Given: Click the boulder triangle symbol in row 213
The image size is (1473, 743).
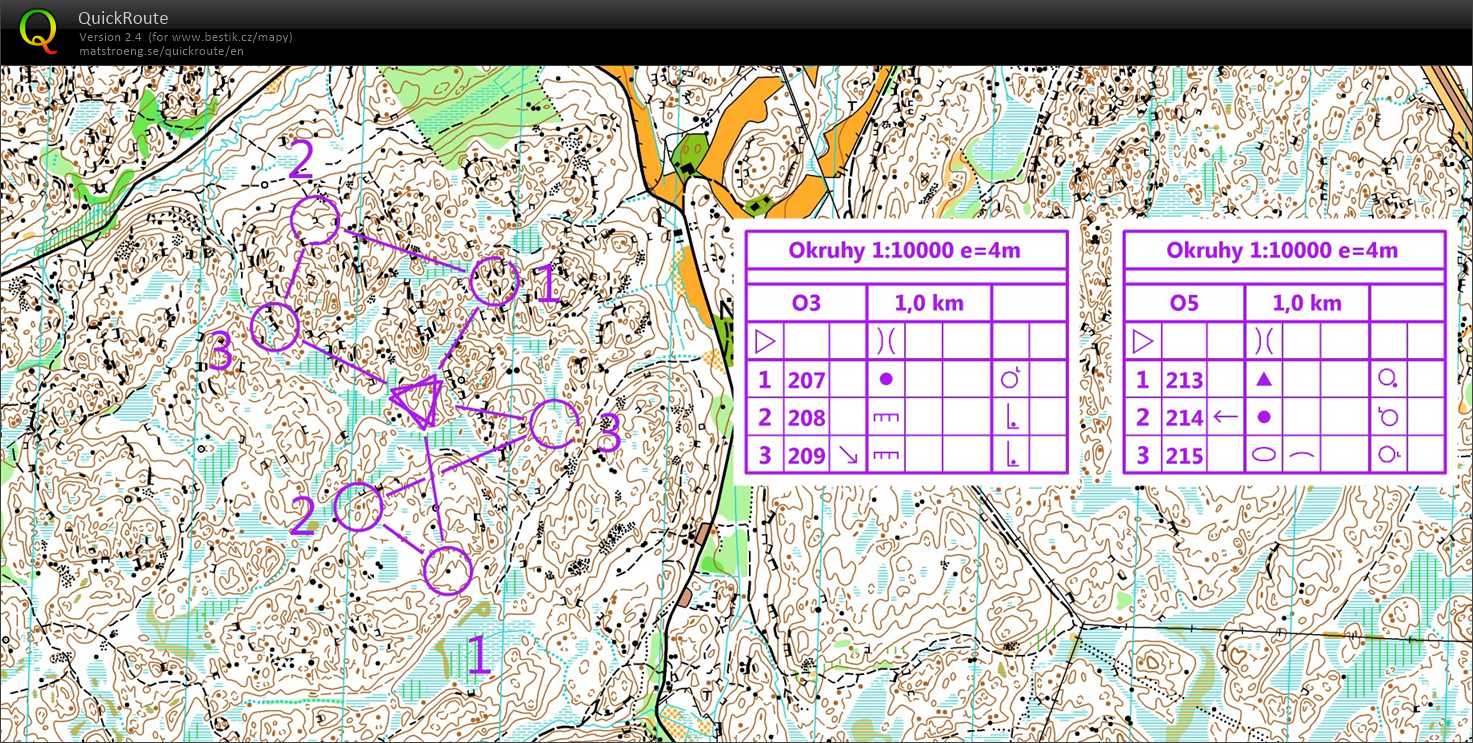Looking at the screenshot, I should [1263, 380].
